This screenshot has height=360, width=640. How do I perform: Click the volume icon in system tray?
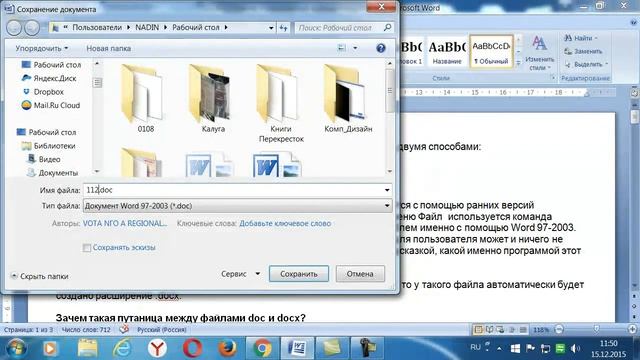[576, 348]
